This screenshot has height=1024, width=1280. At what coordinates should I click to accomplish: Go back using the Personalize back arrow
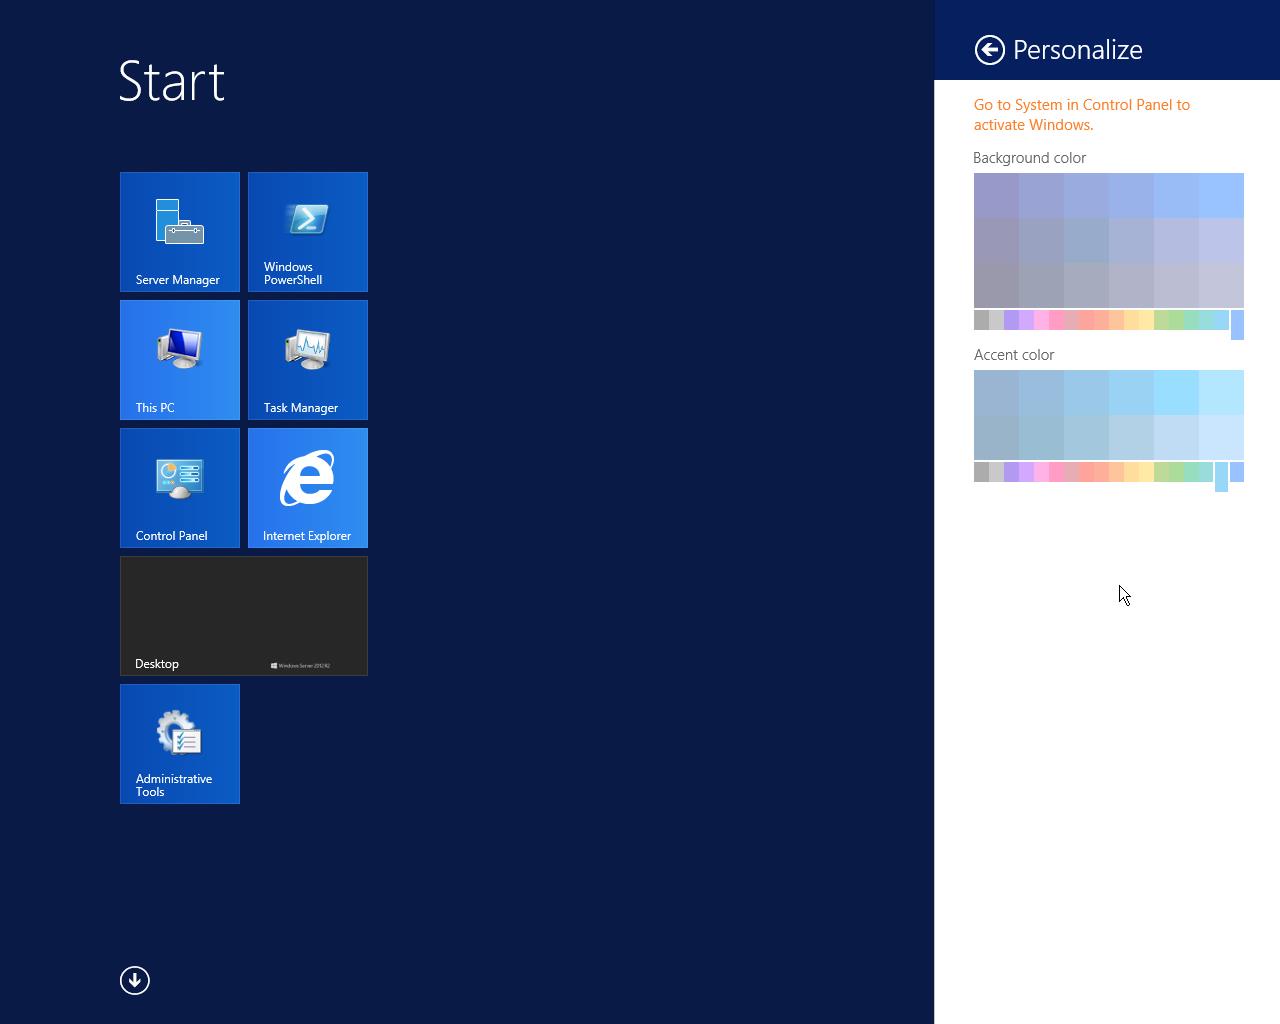pos(990,50)
